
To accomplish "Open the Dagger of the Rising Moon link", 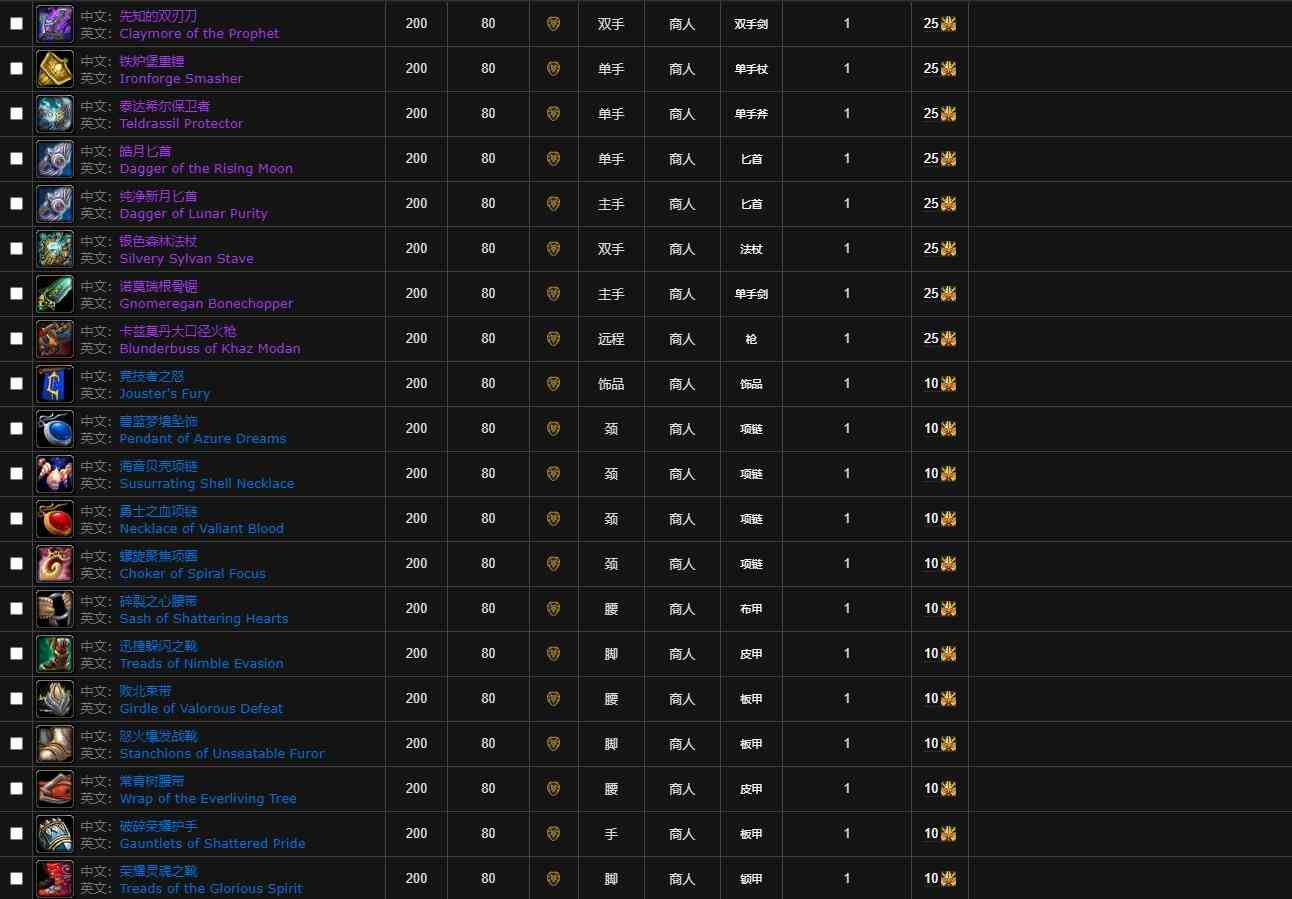I will [x=206, y=168].
